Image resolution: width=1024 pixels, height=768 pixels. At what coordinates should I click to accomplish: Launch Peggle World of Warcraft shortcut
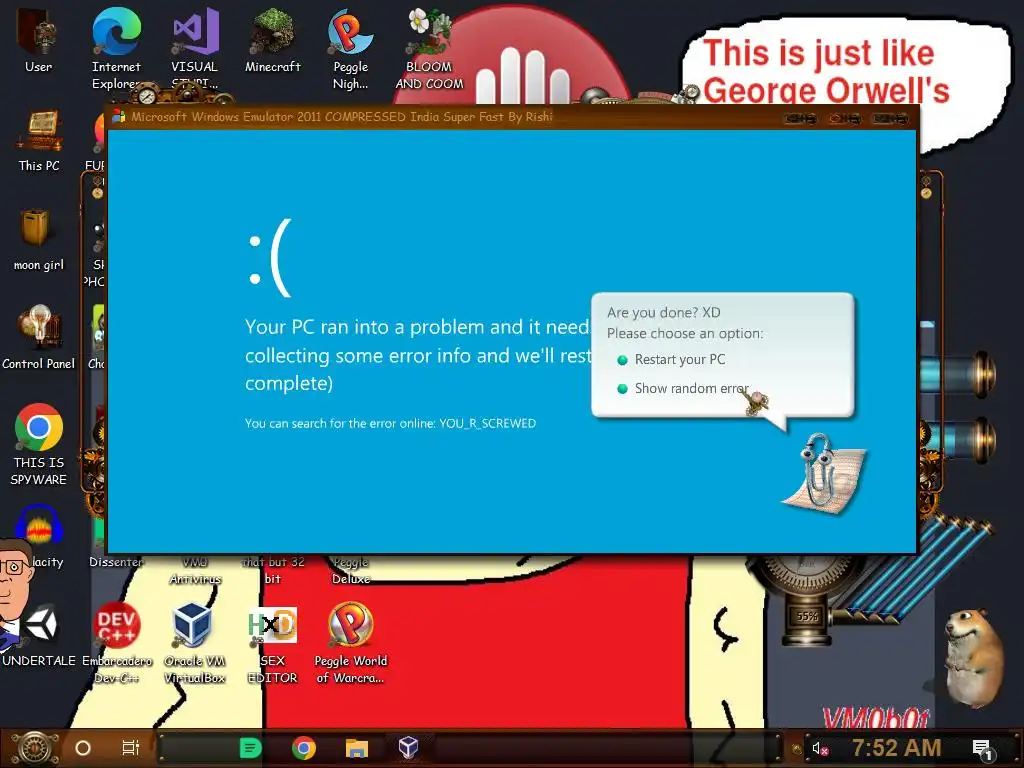351,643
